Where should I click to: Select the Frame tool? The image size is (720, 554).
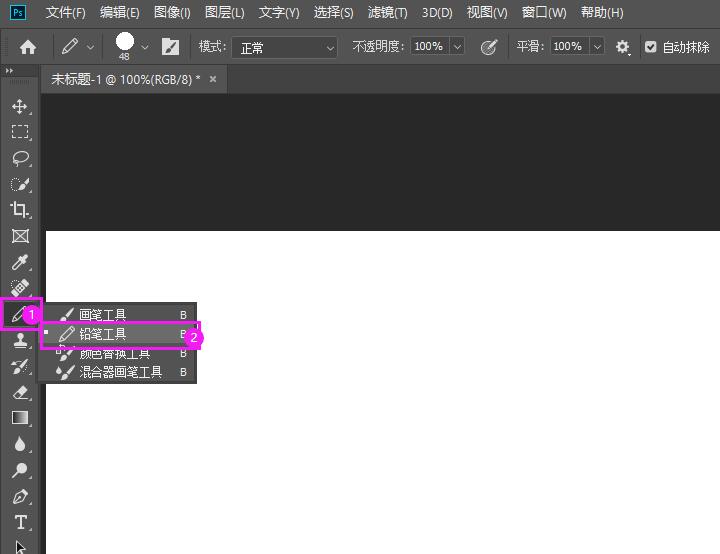pos(20,236)
